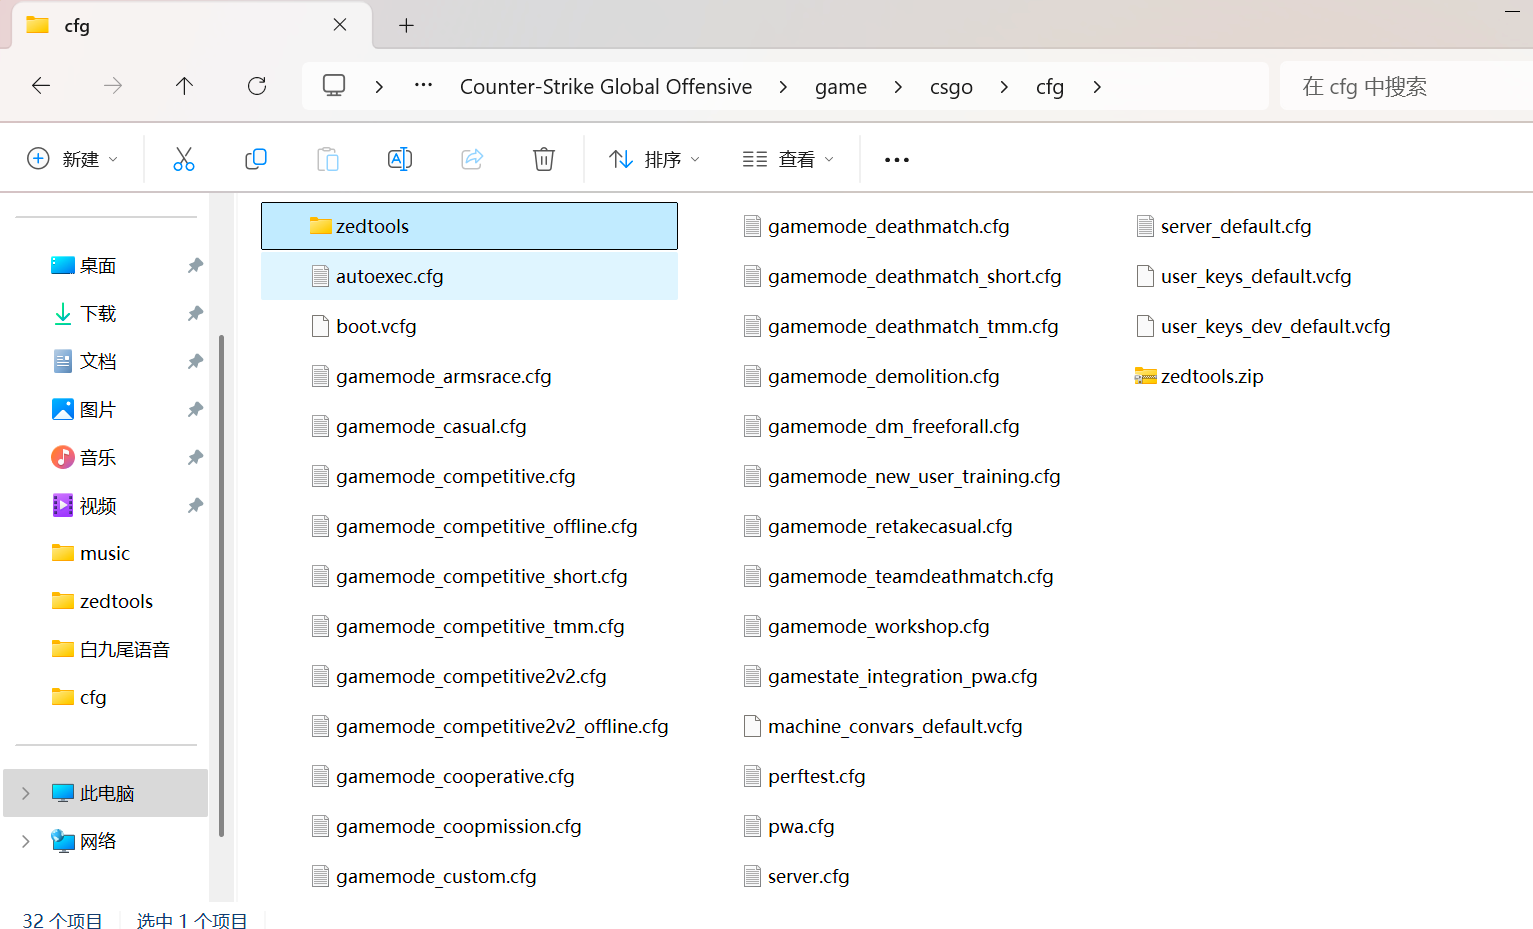Expand chevron after Counter-Strike Global Offensive
The image size is (1533, 929).
[783, 87]
